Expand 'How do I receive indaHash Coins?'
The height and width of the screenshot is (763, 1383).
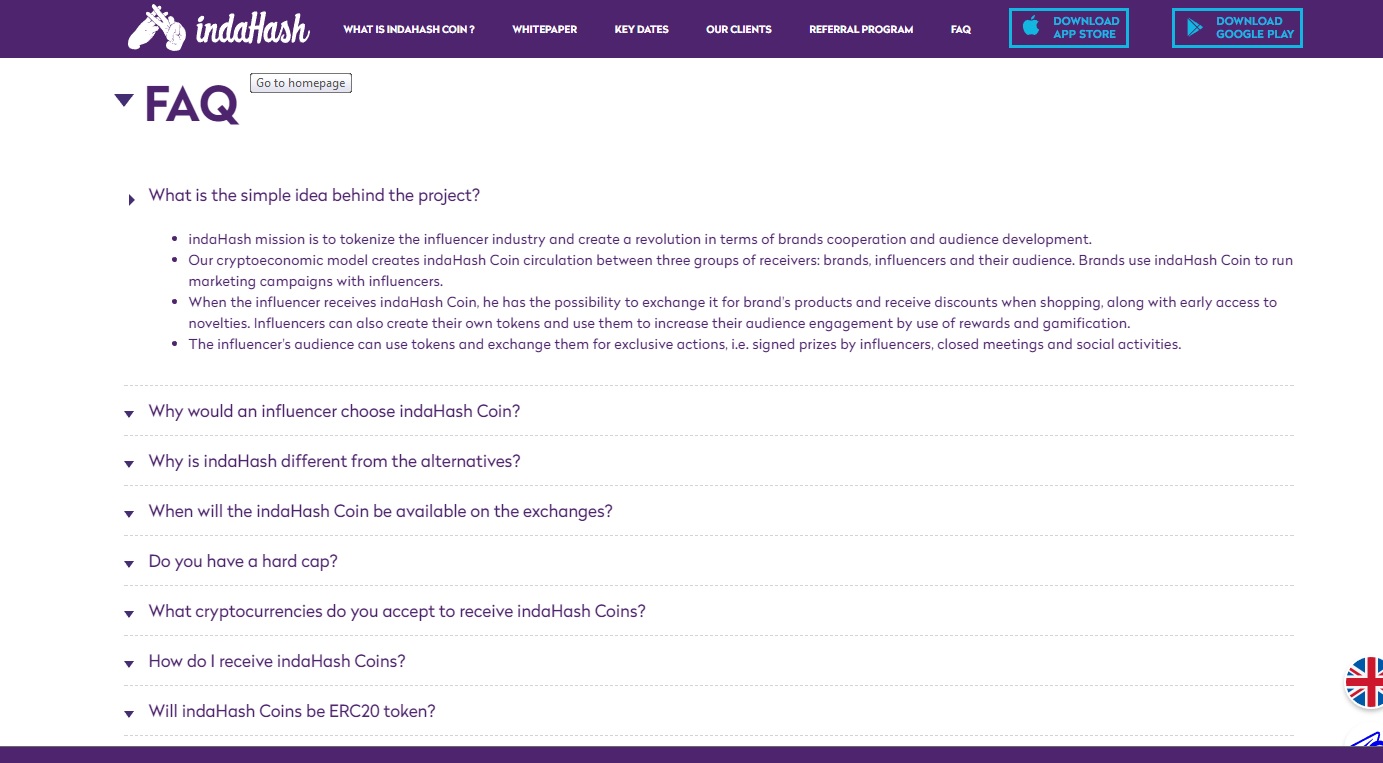click(x=277, y=661)
